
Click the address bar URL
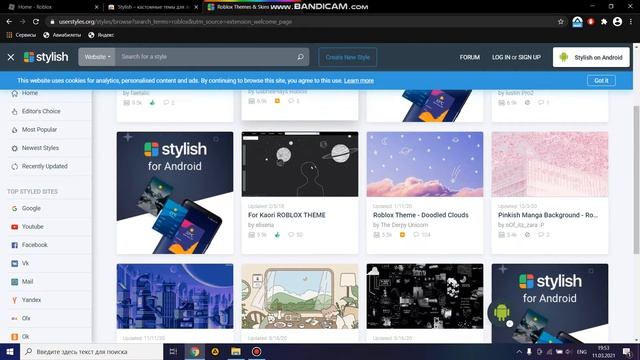(176, 22)
